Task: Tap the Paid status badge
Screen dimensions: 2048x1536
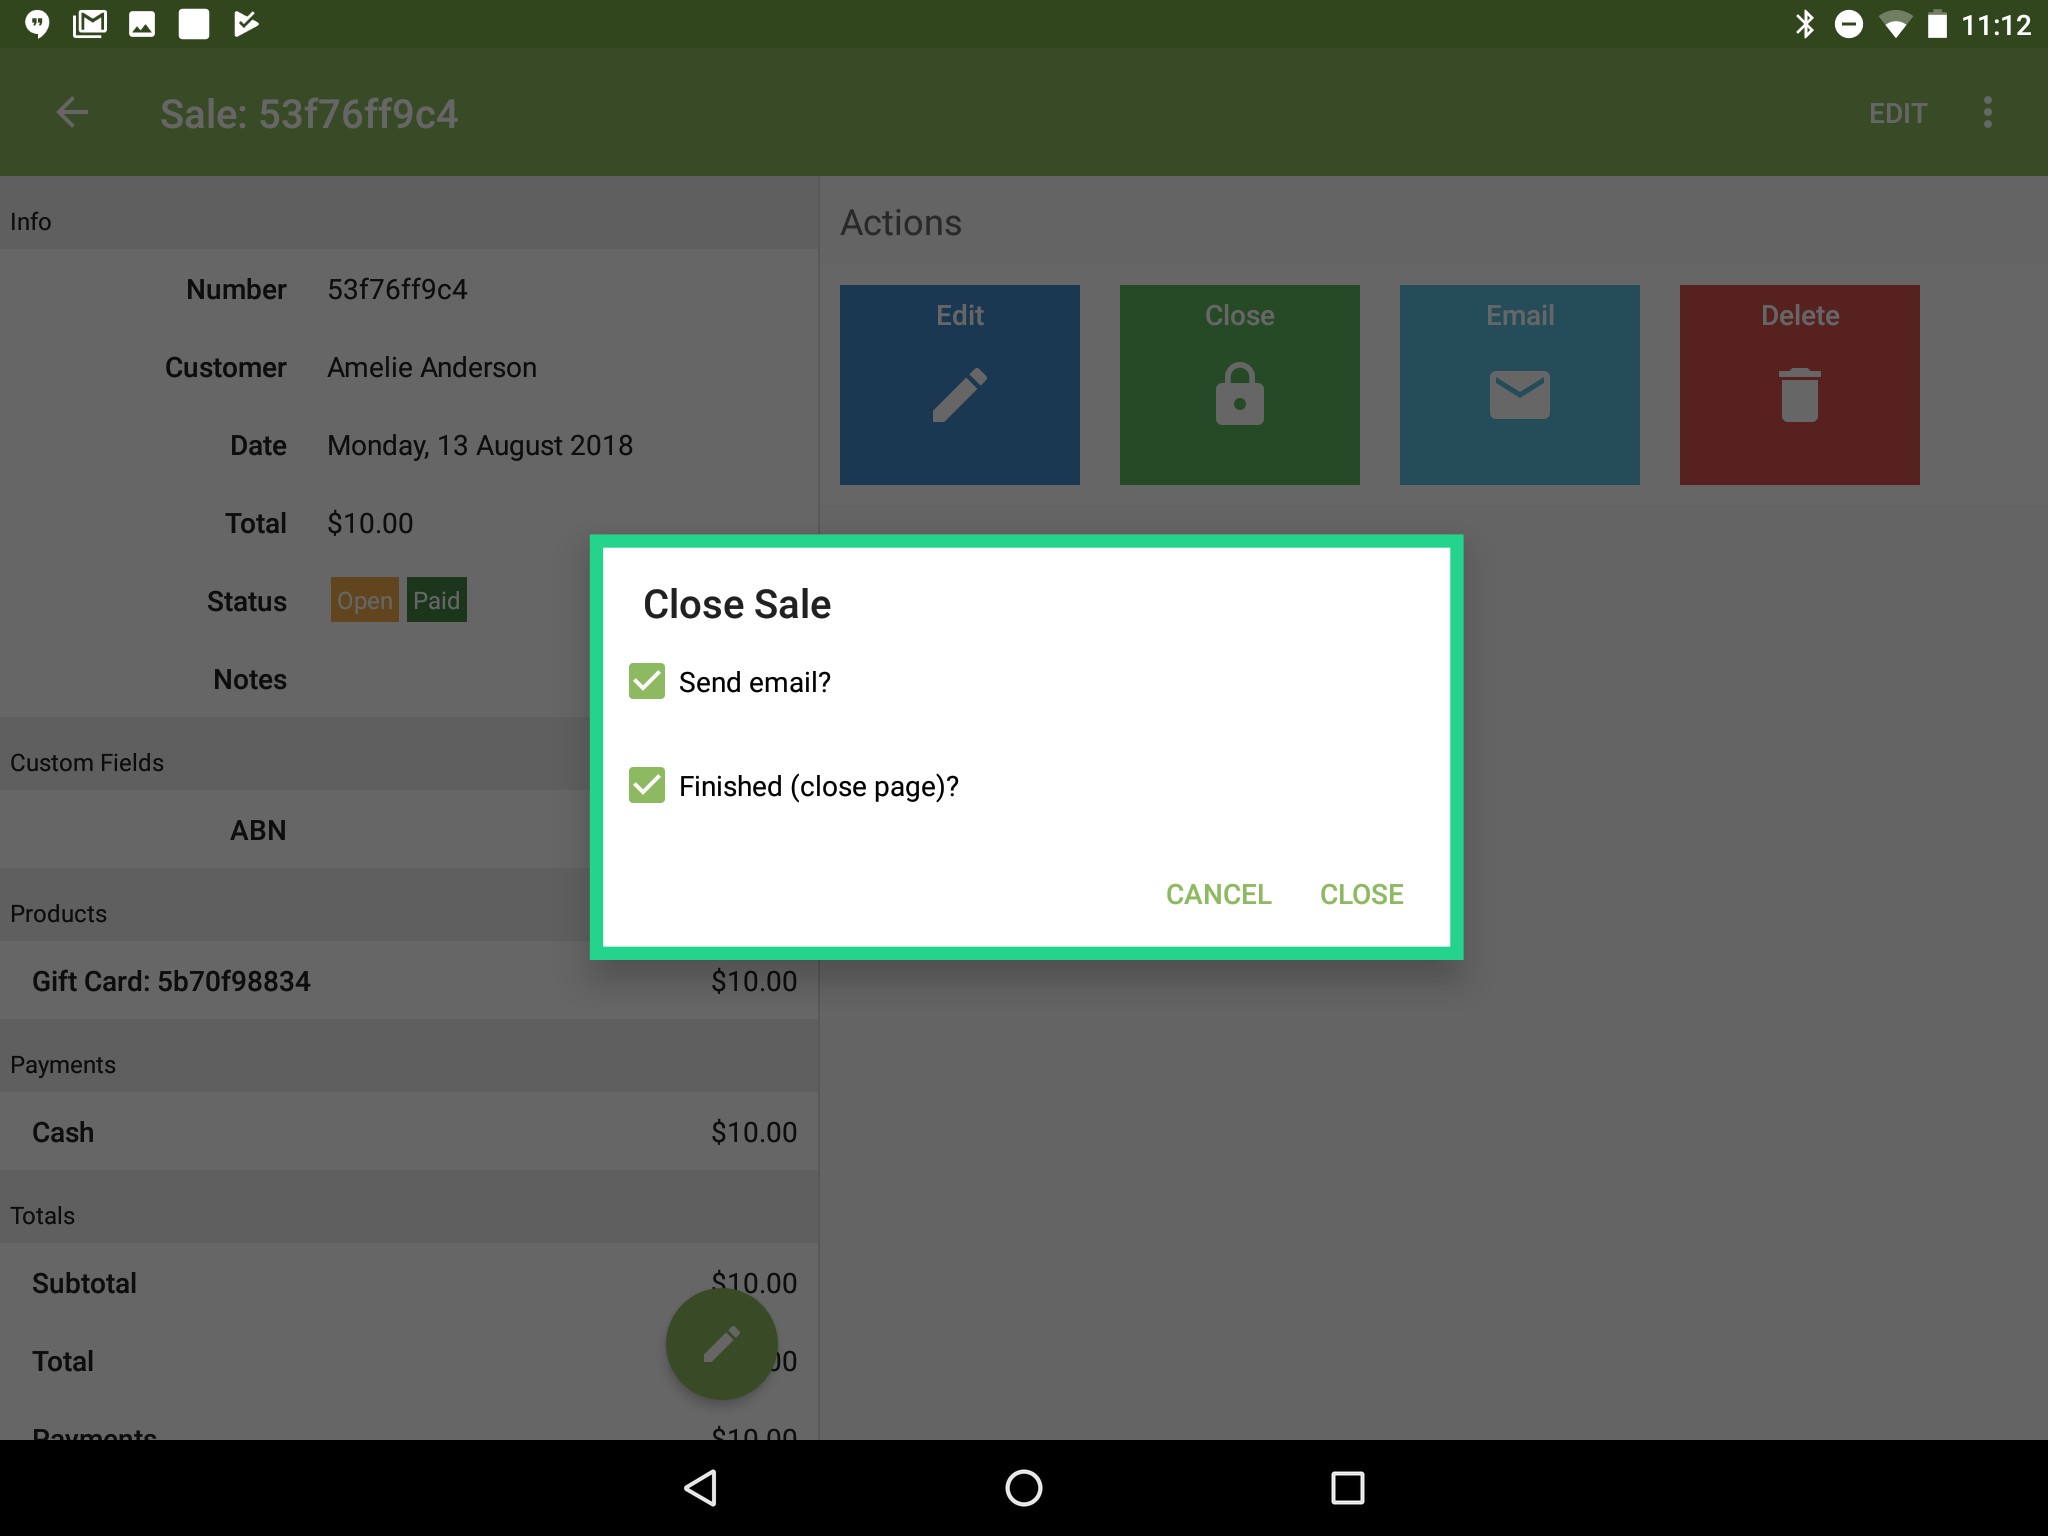Action: pyautogui.click(x=437, y=600)
